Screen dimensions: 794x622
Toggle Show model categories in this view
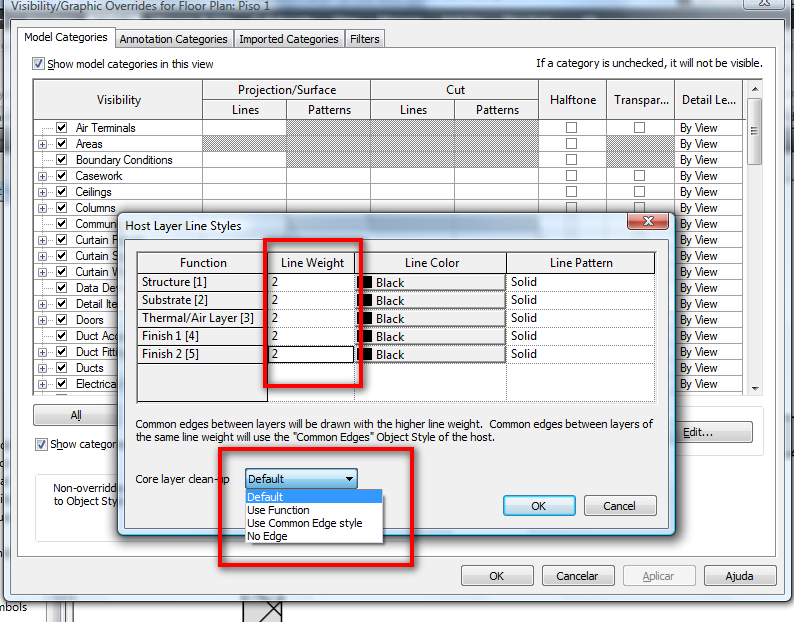(38, 64)
